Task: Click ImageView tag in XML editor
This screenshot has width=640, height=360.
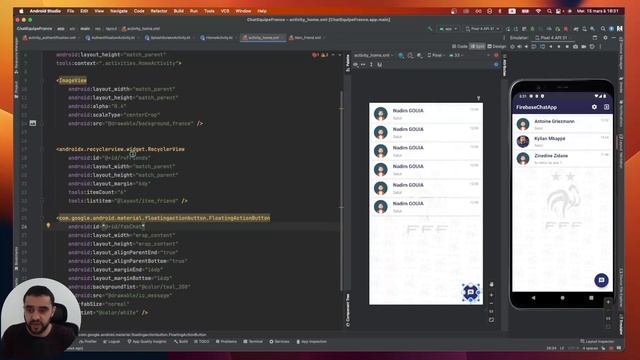Action: [73, 80]
